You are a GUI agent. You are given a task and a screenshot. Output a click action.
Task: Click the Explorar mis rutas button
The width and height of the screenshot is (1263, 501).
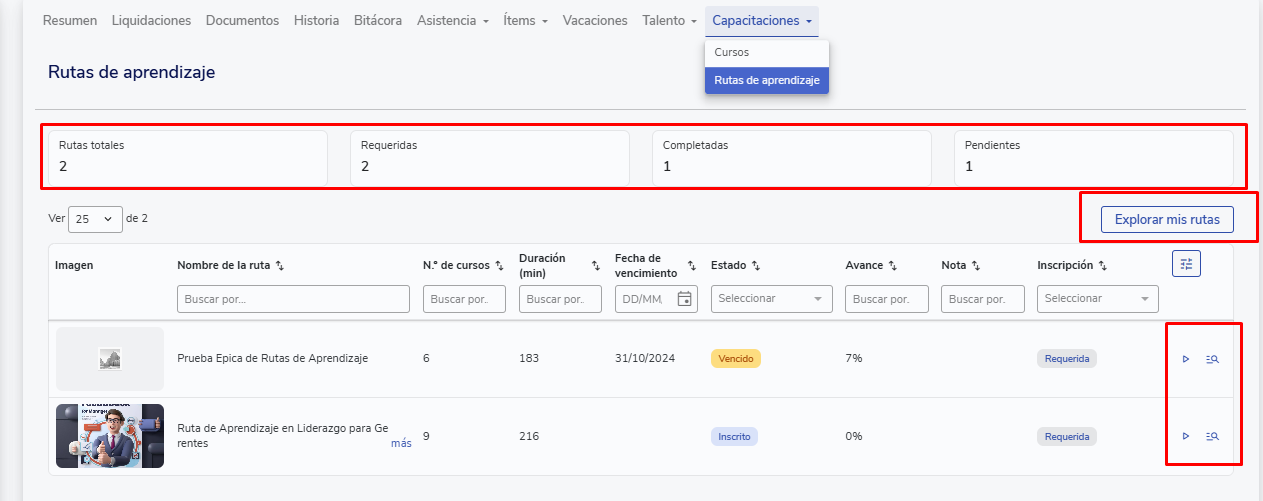pos(1166,219)
